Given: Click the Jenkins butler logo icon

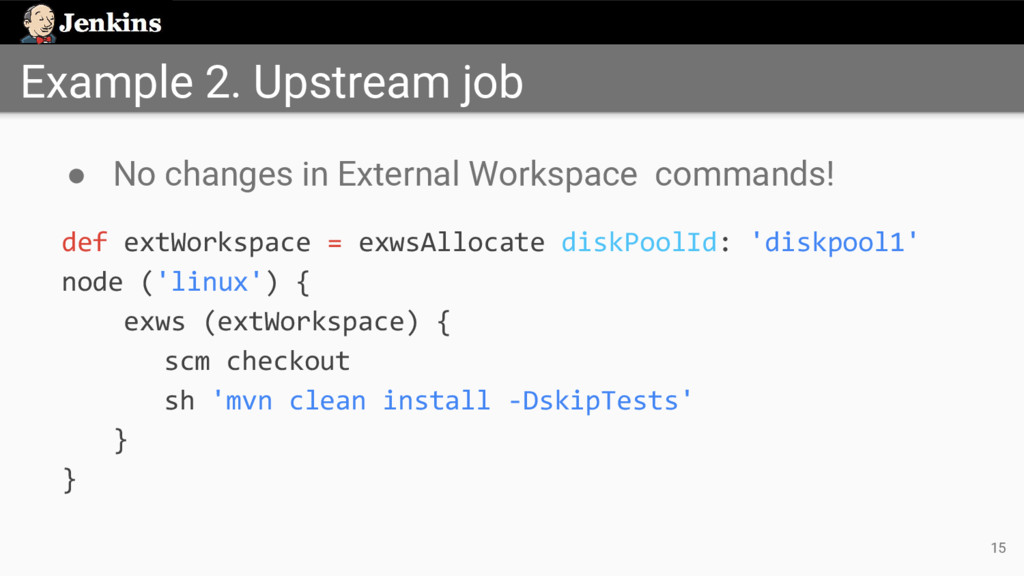Looking at the screenshot, I should (38, 23).
